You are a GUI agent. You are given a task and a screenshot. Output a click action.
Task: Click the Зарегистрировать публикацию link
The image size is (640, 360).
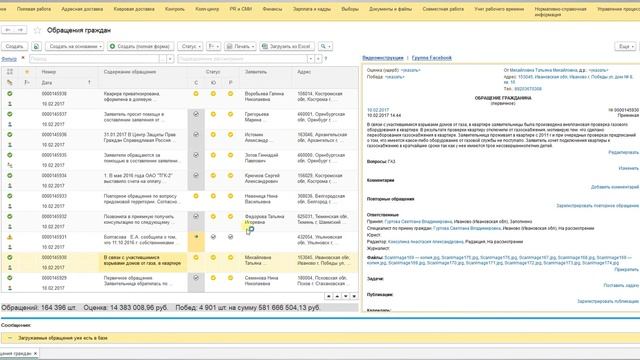(x=608, y=301)
